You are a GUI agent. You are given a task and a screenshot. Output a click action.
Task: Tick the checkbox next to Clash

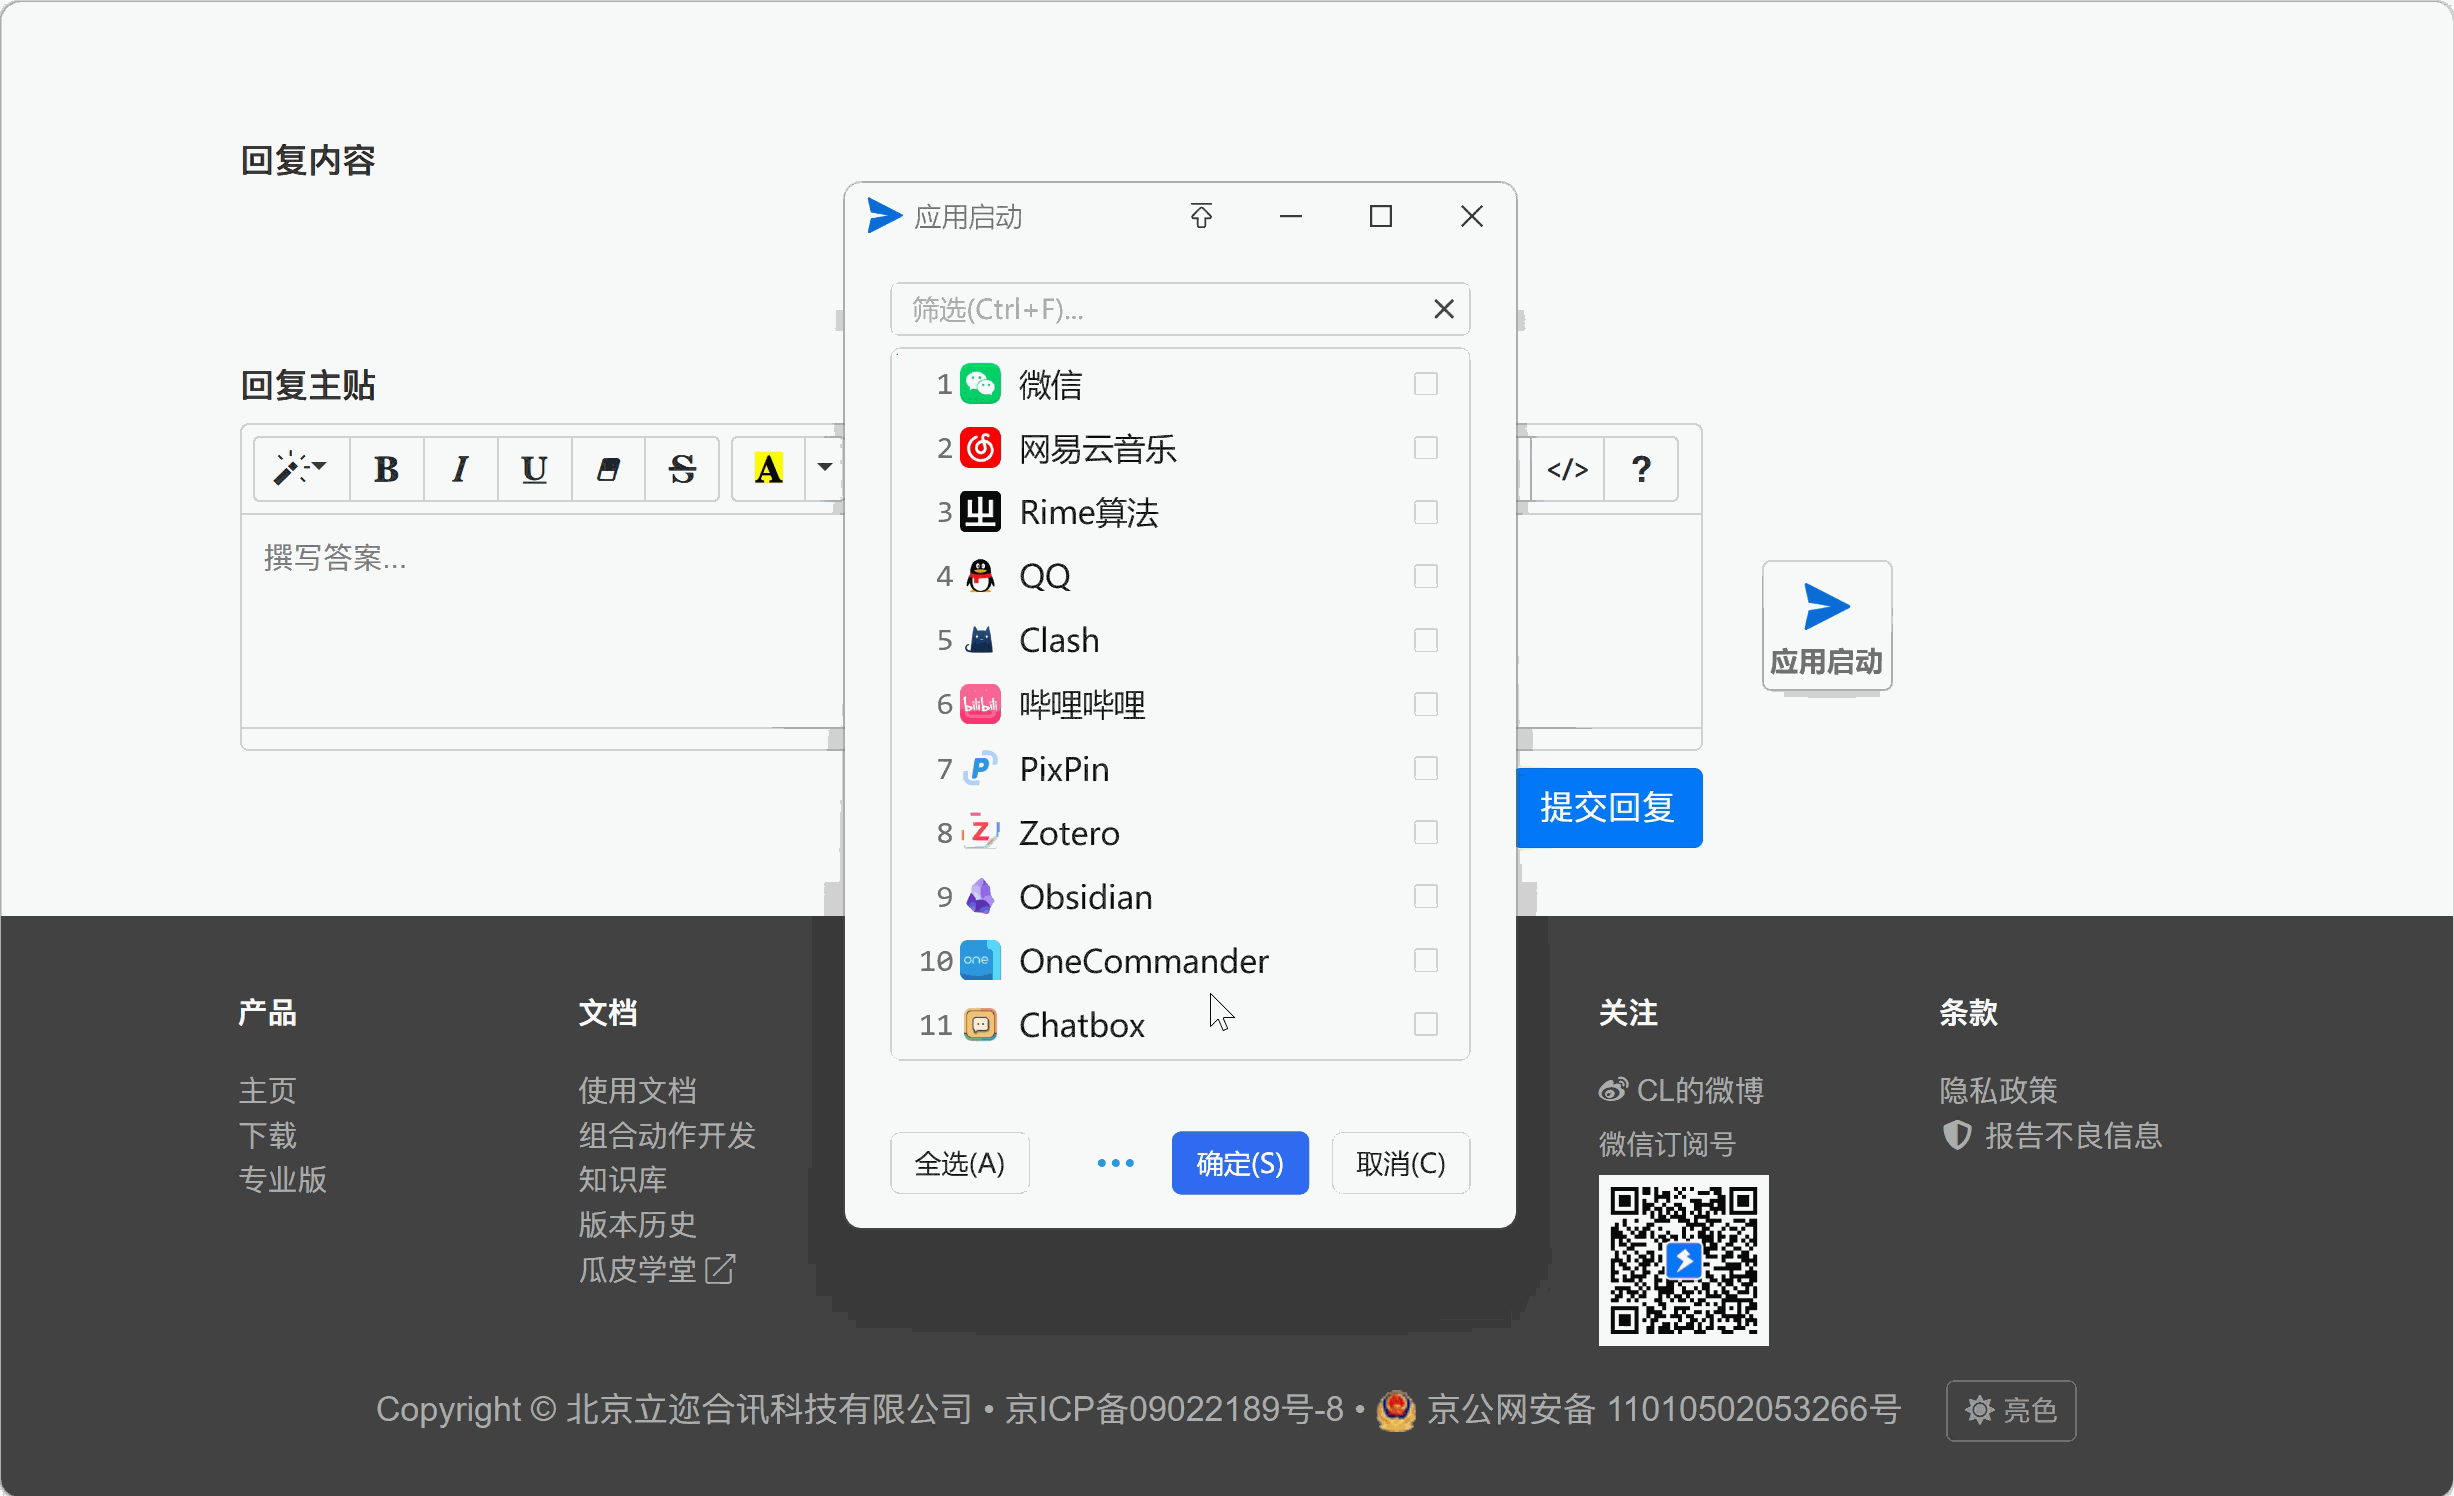click(x=1425, y=640)
